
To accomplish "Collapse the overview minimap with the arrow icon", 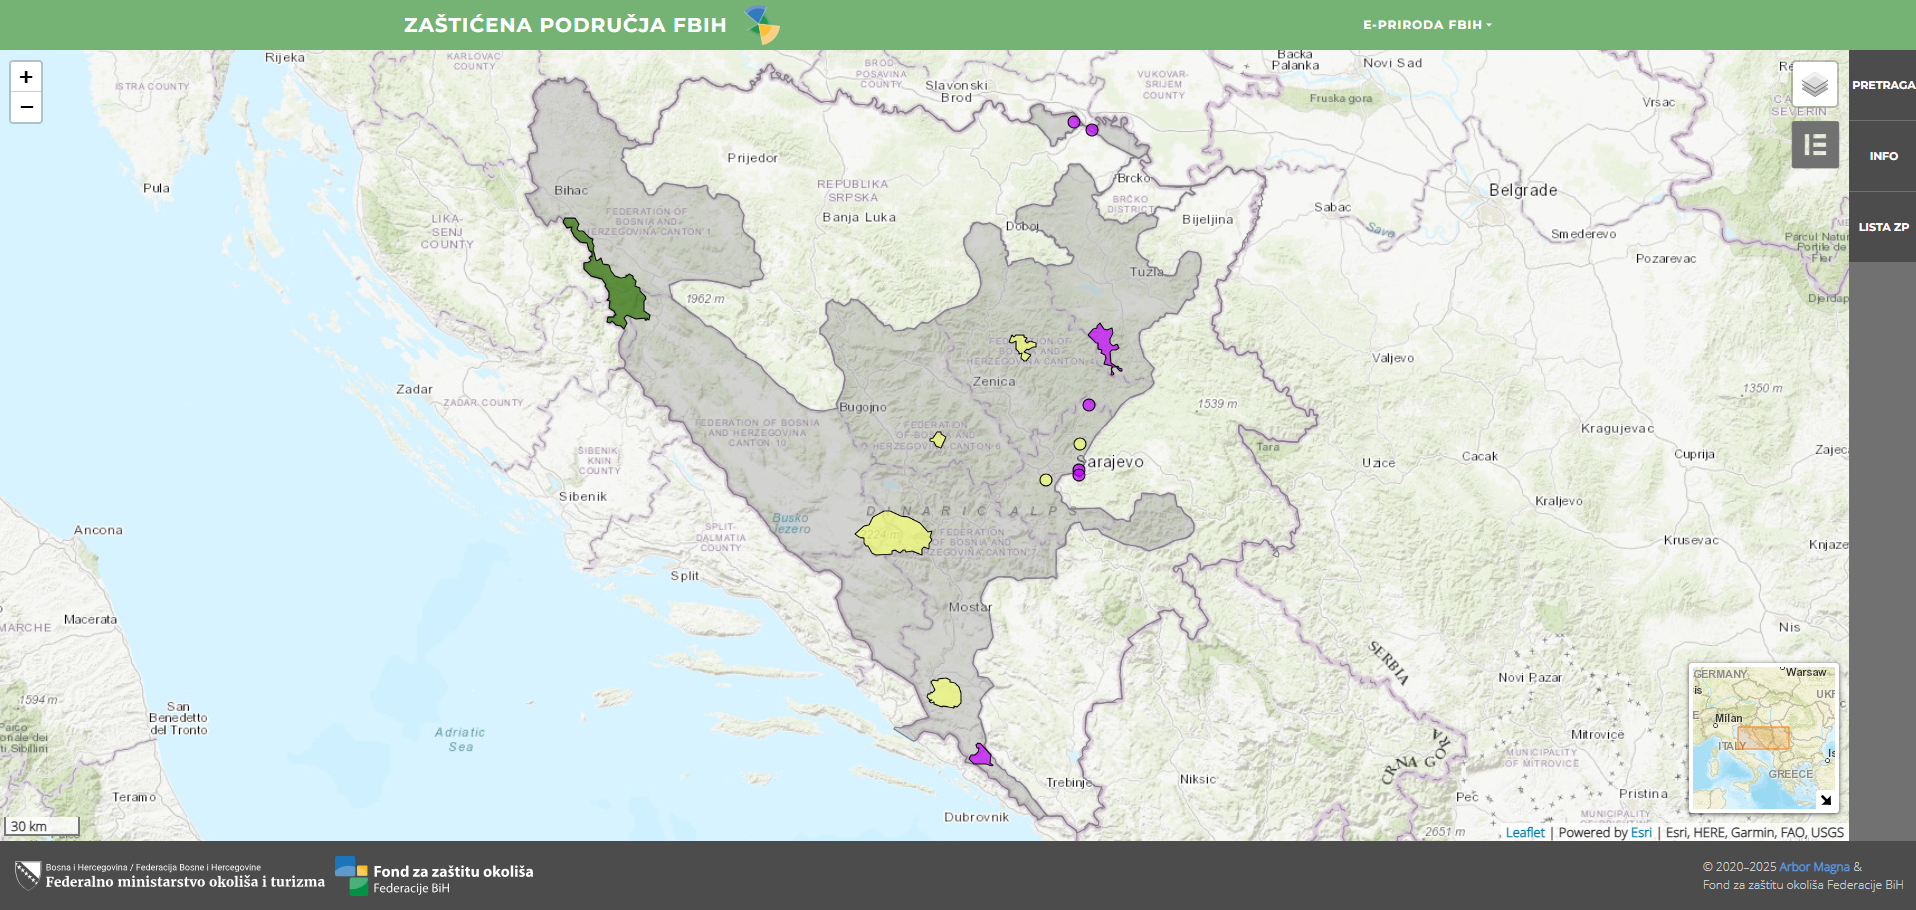I will (1826, 798).
